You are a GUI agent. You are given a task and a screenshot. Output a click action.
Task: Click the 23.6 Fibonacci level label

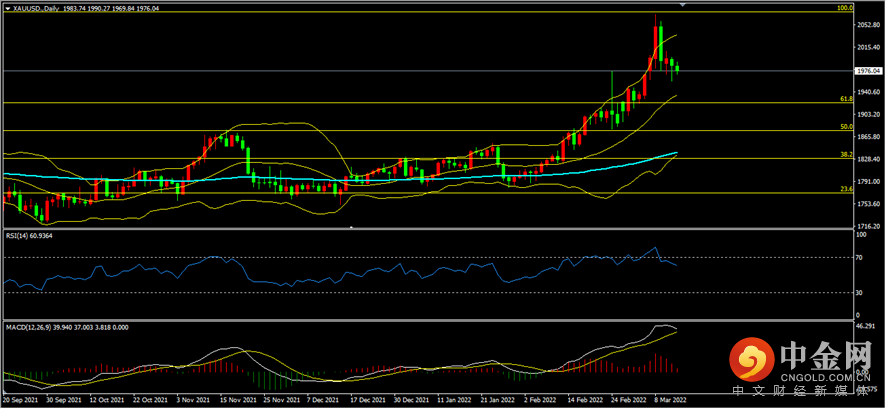pos(846,189)
